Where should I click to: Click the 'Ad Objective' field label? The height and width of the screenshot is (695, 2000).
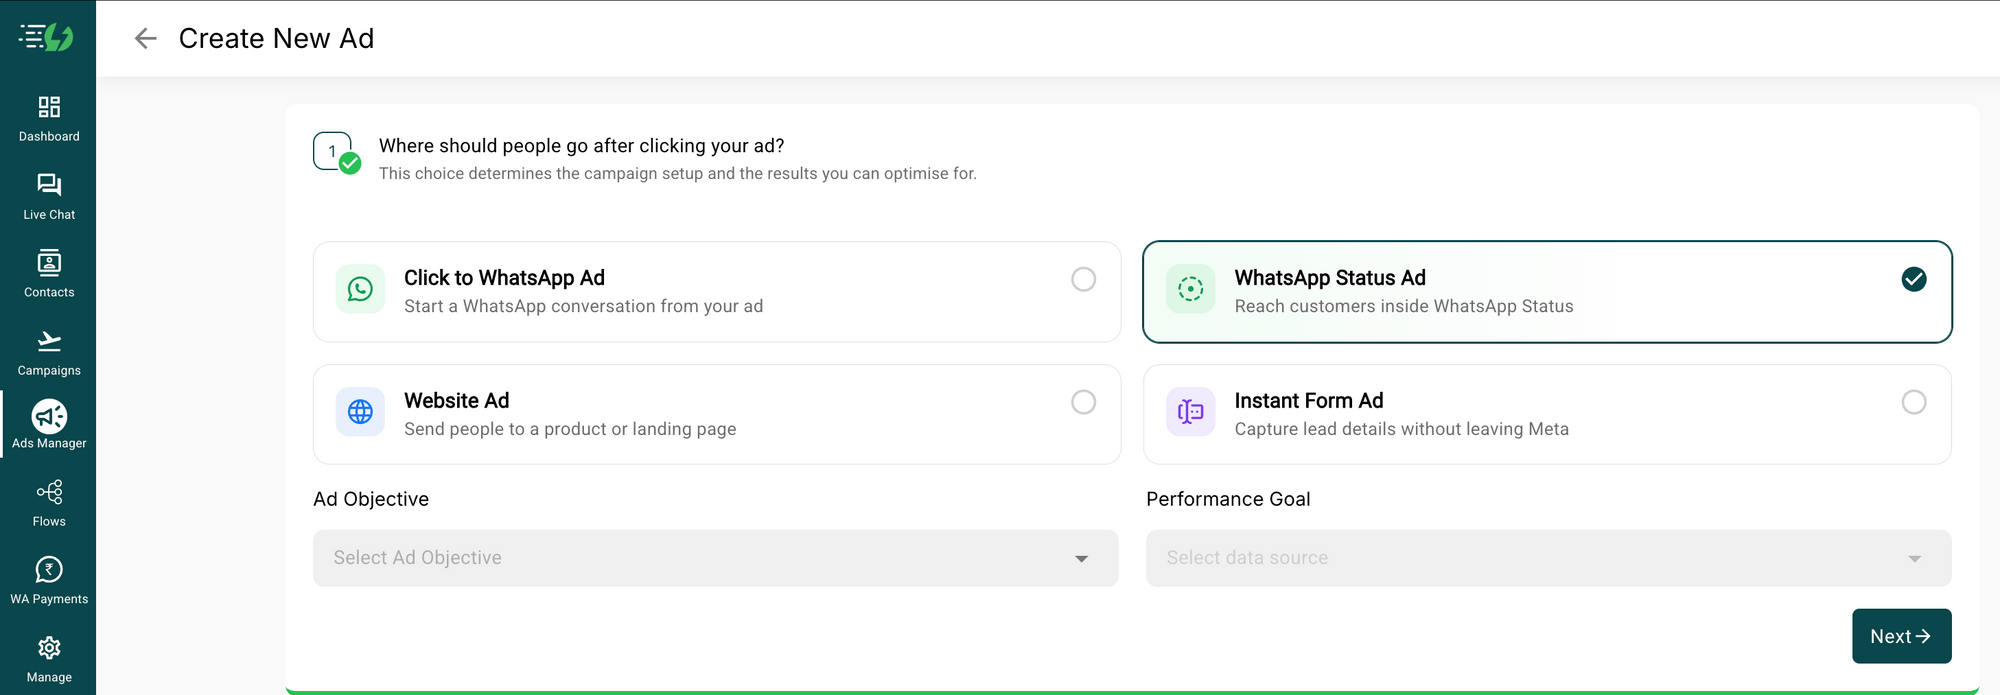pyautogui.click(x=371, y=499)
